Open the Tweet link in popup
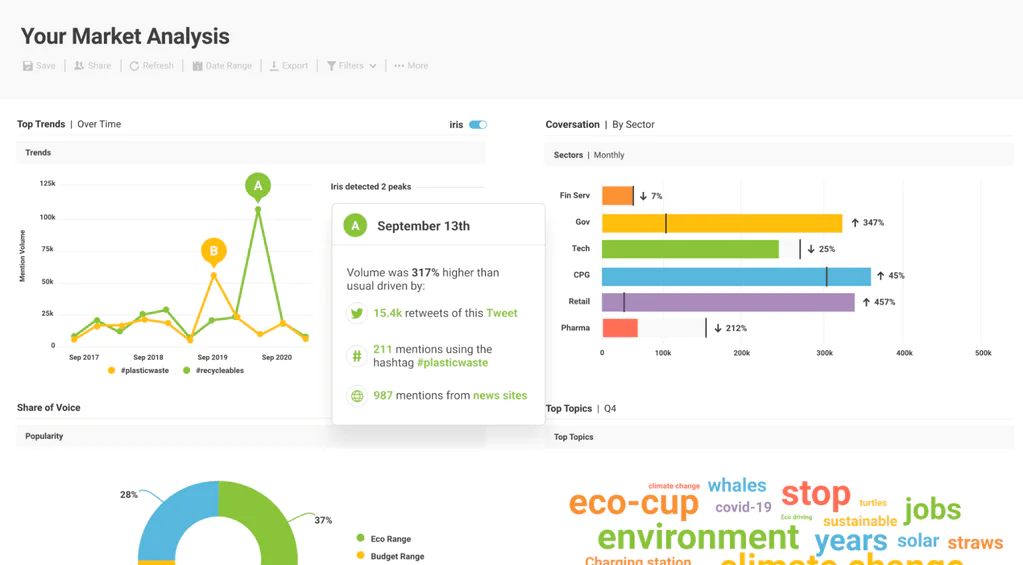Viewport: 1023px width, 565px height. (x=502, y=313)
